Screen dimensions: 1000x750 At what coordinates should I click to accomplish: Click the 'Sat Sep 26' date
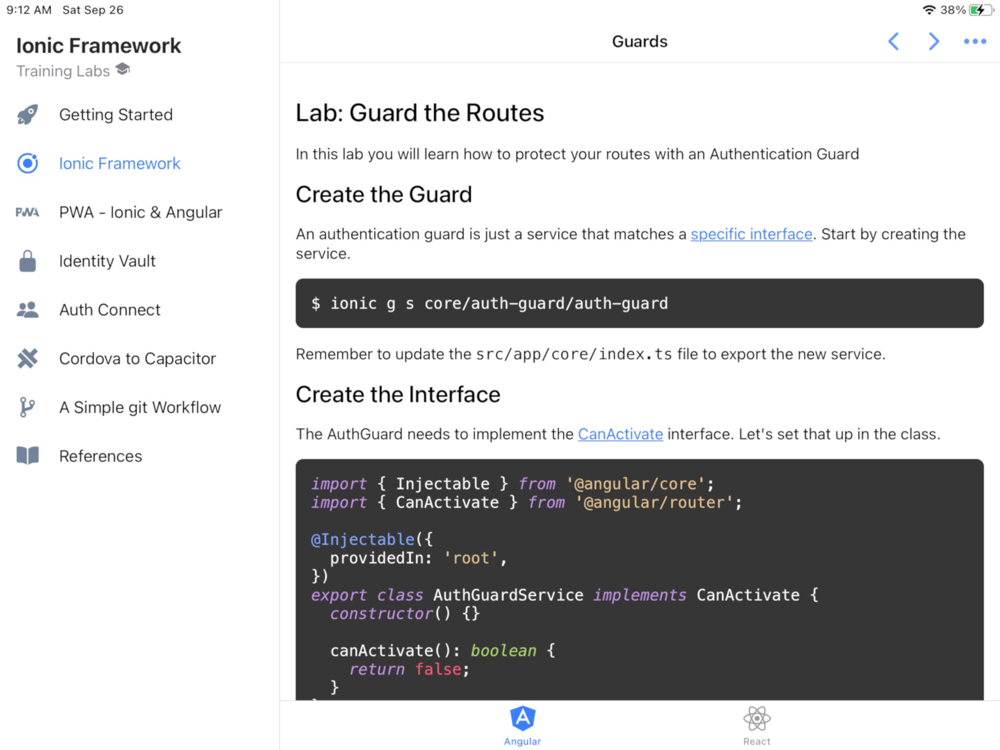pyautogui.click(x=93, y=10)
